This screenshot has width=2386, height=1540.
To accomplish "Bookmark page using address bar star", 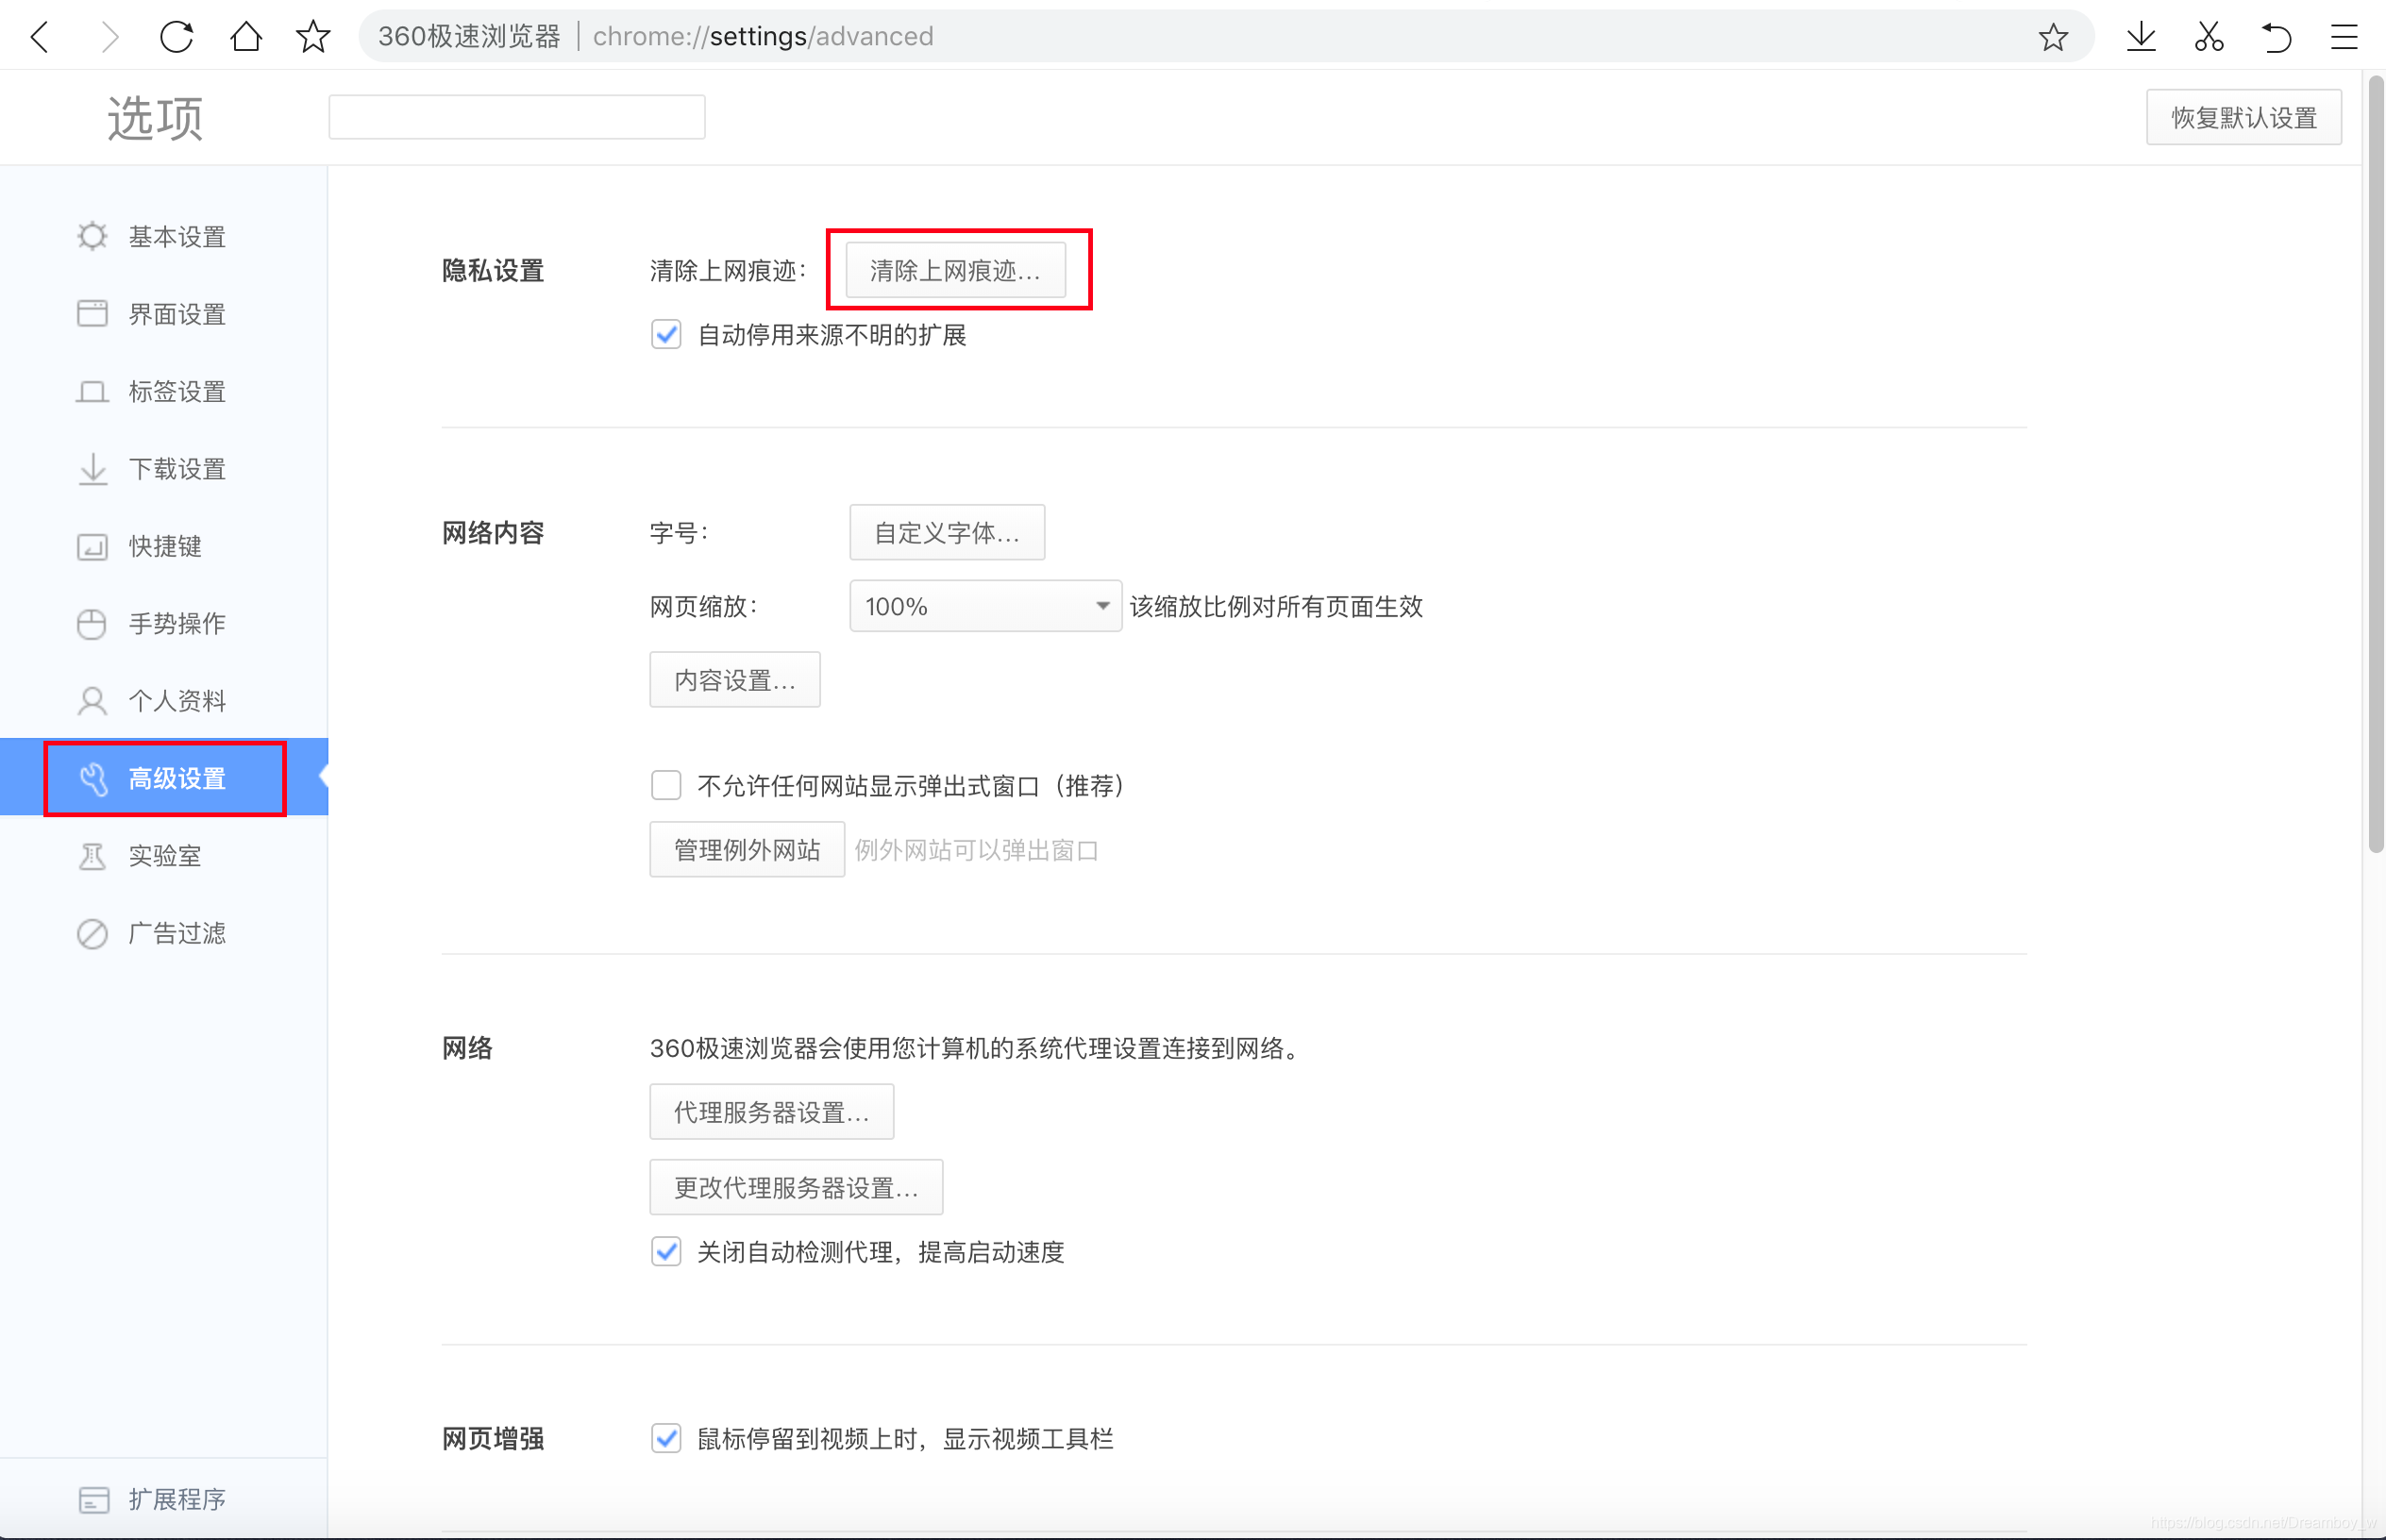I will pos(2052,37).
